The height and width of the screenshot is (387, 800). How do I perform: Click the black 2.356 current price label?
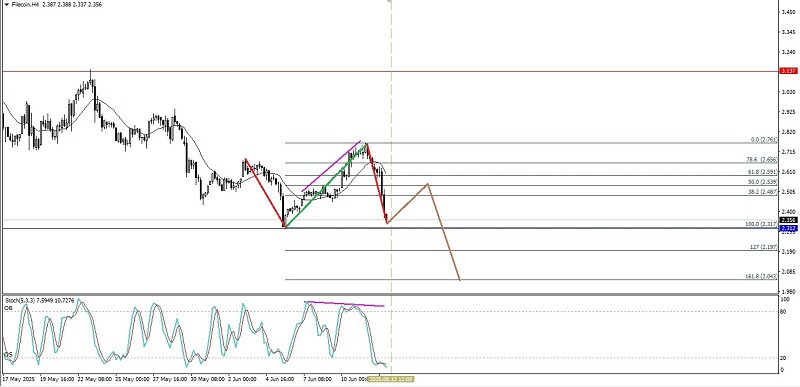(789, 220)
